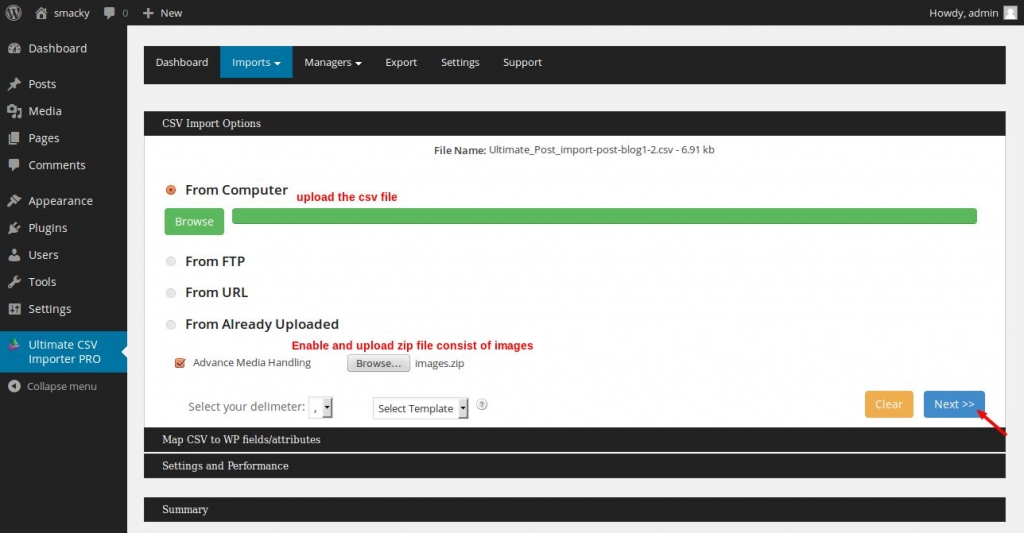Open Appearance in the sidebar menu

pyautogui.click(x=61, y=201)
